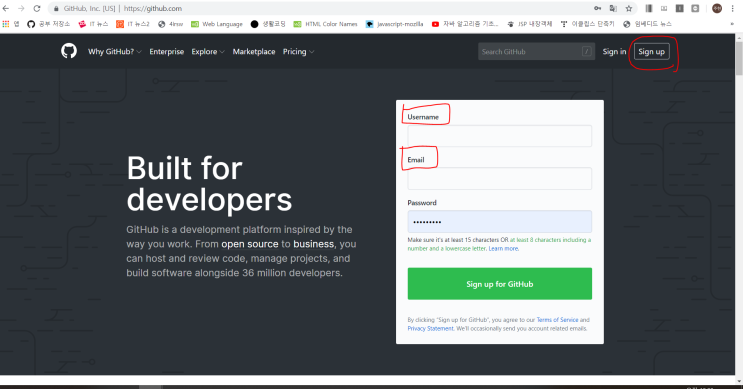
Task: Open the Terms of Service link
Action: point(557,320)
